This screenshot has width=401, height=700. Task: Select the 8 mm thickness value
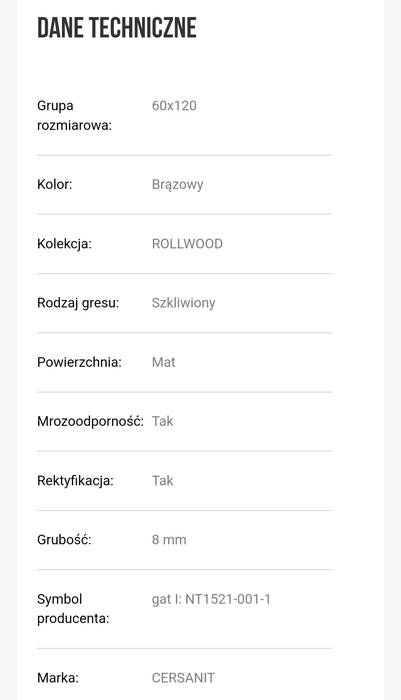tap(169, 540)
